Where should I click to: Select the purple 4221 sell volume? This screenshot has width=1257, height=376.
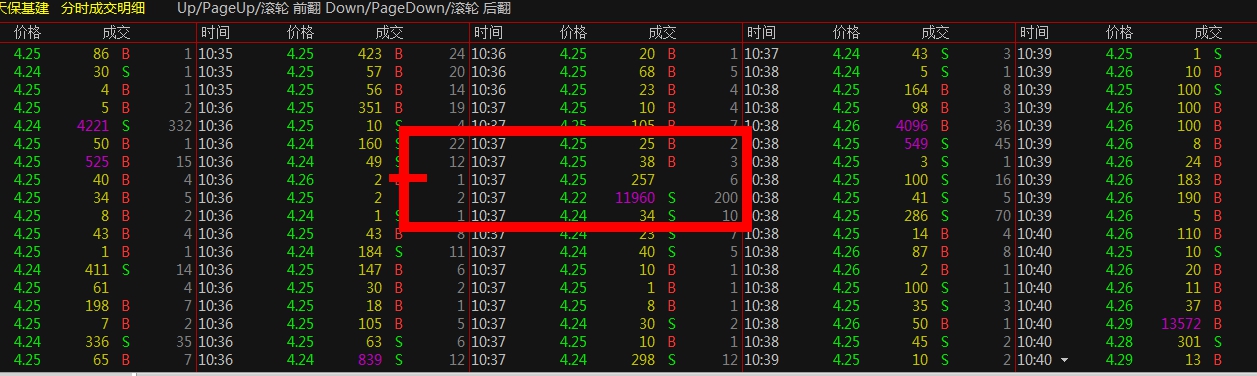tap(92, 126)
